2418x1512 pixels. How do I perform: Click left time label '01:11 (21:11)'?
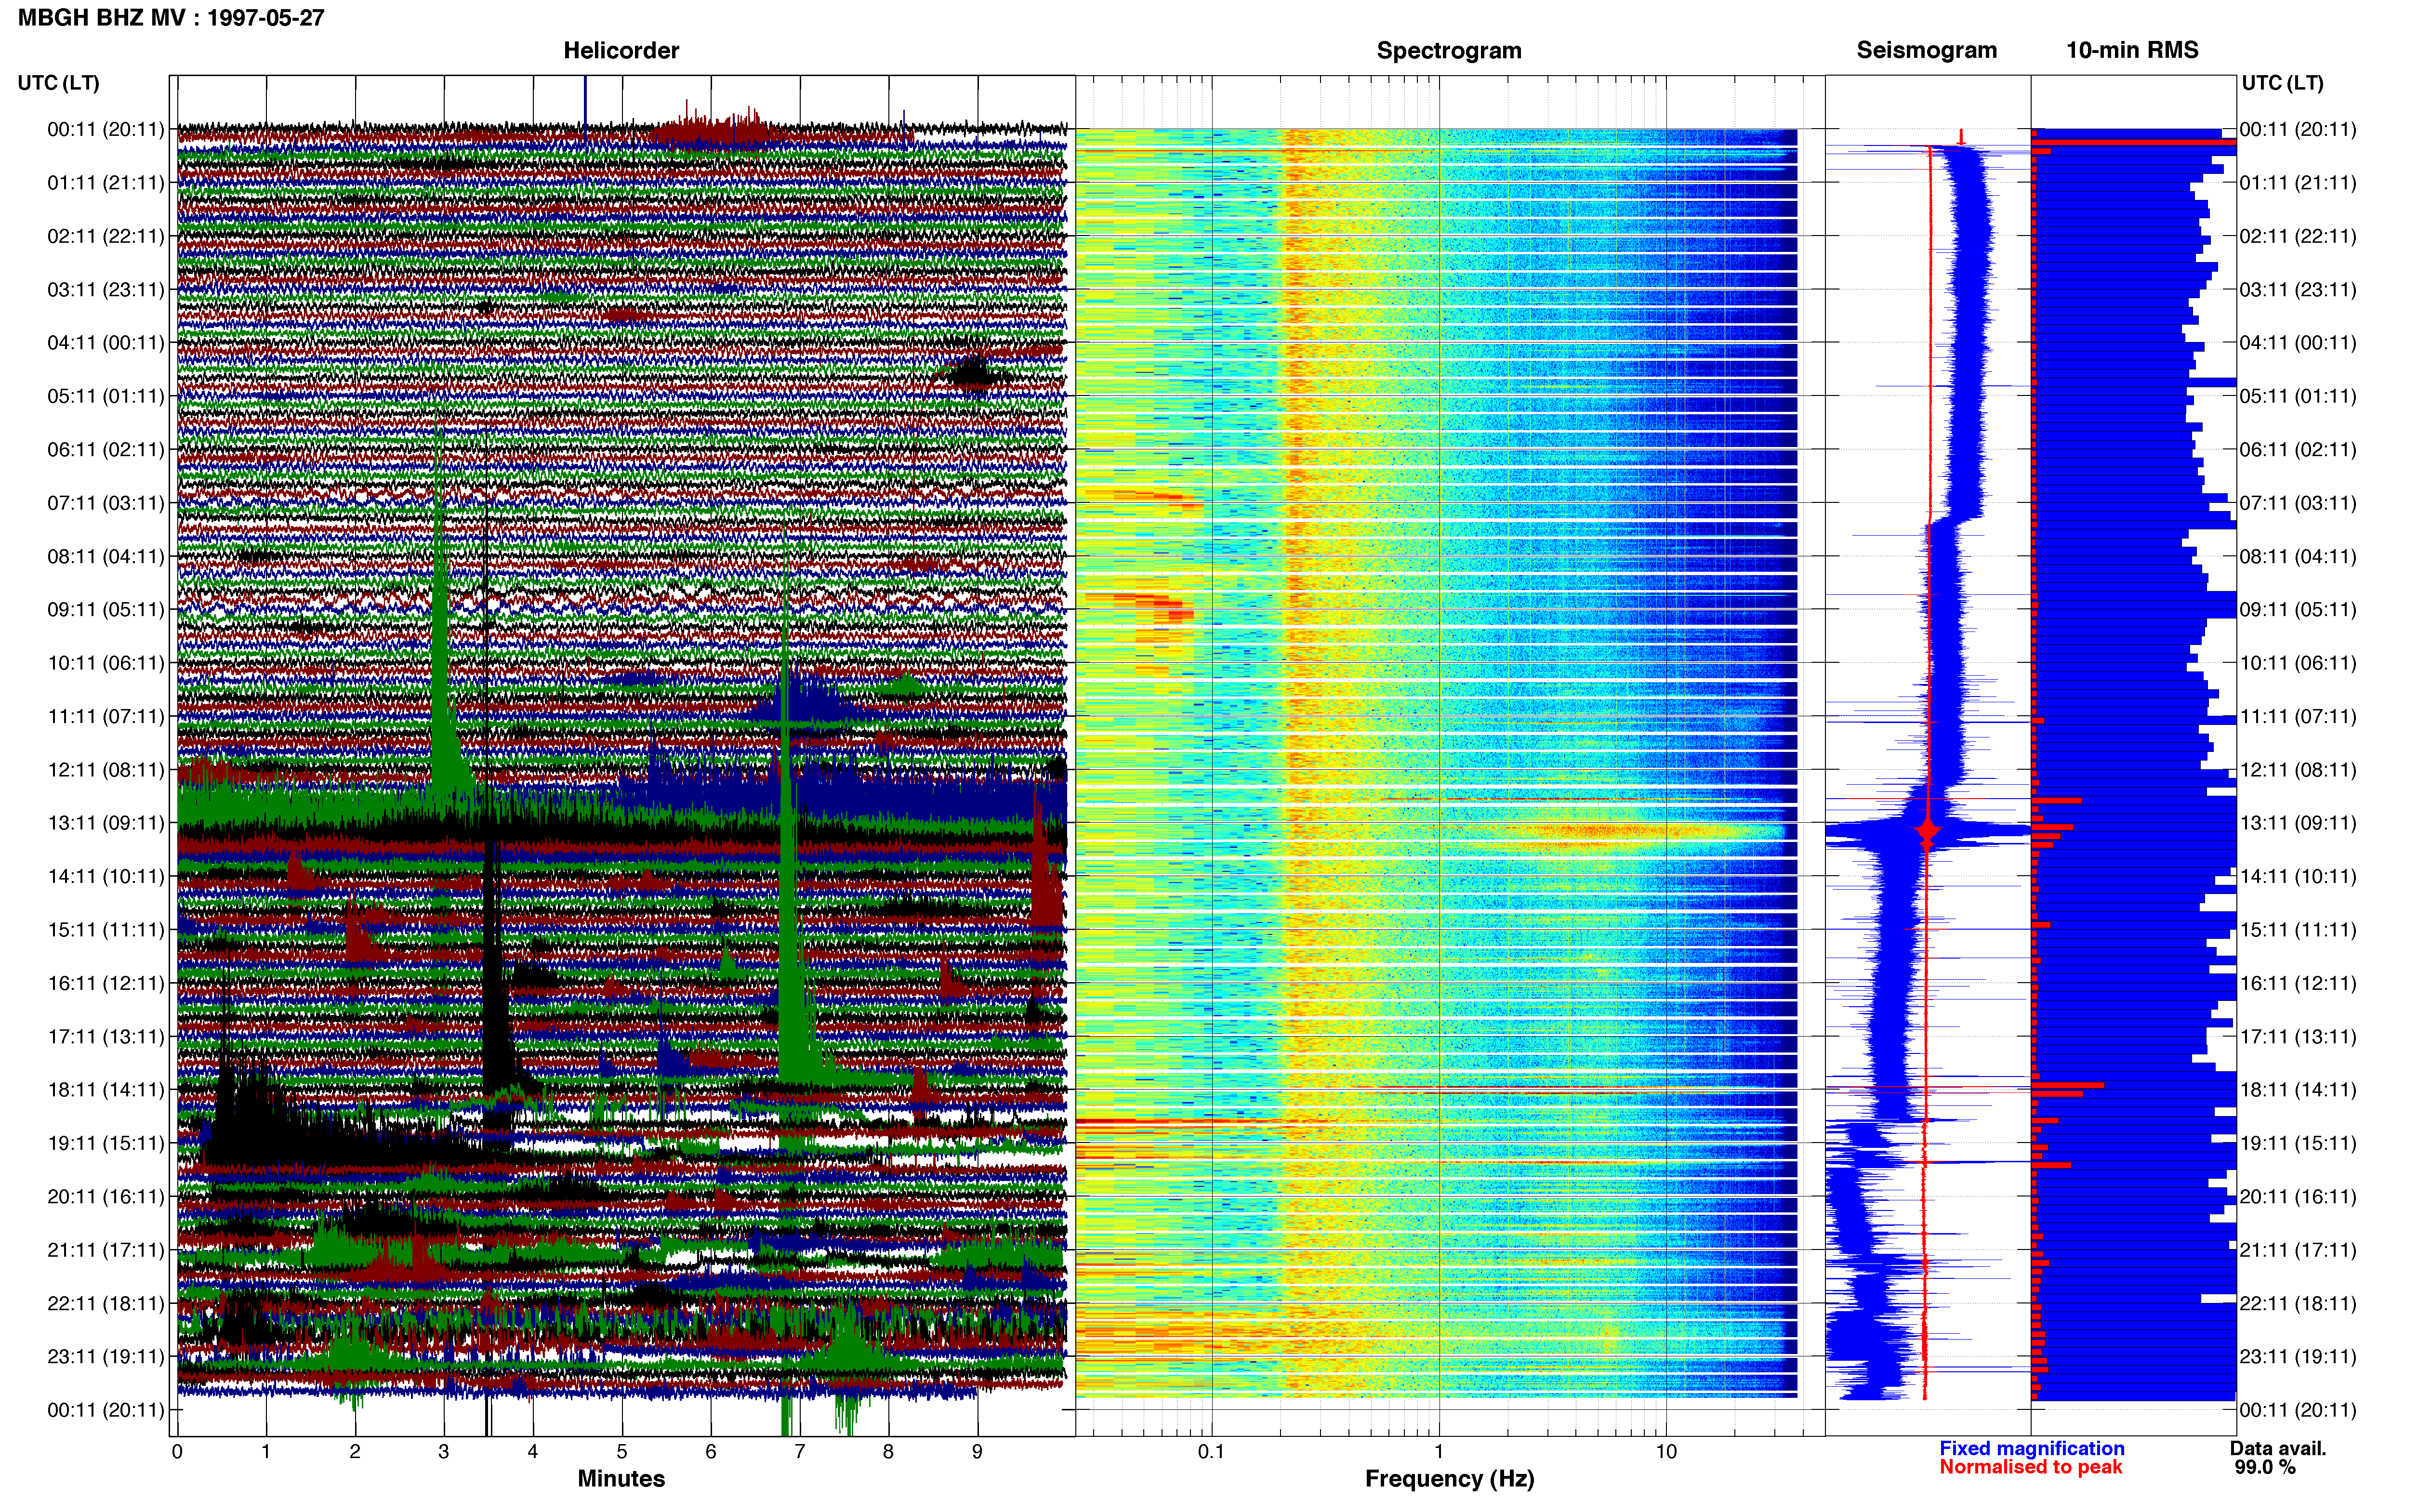pos(106,183)
